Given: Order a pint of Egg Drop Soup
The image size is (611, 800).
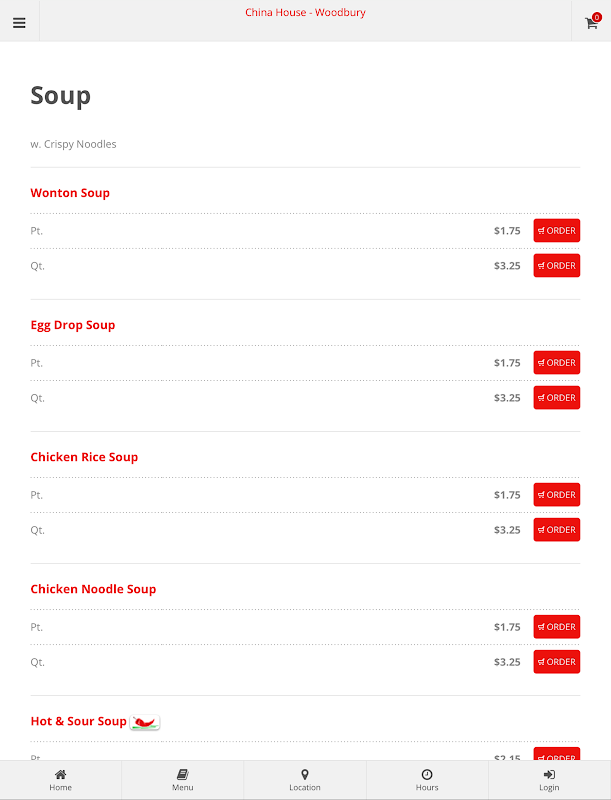Looking at the screenshot, I should (x=556, y=363).
